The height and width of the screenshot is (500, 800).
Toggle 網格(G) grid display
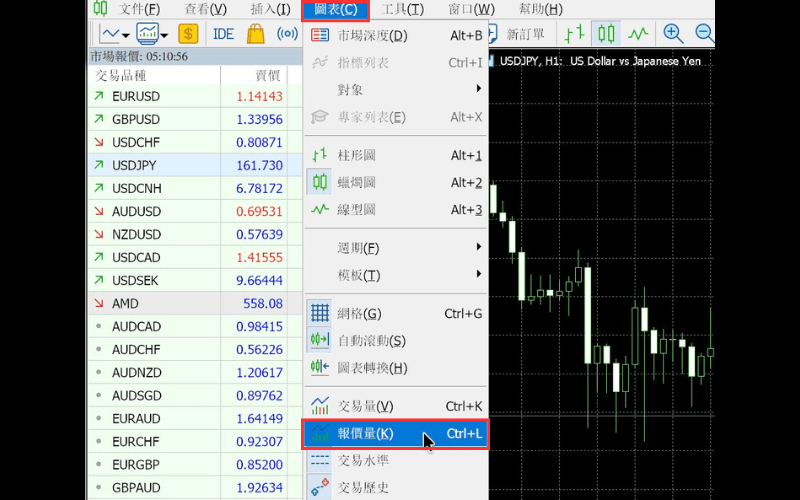coord(396,313)
